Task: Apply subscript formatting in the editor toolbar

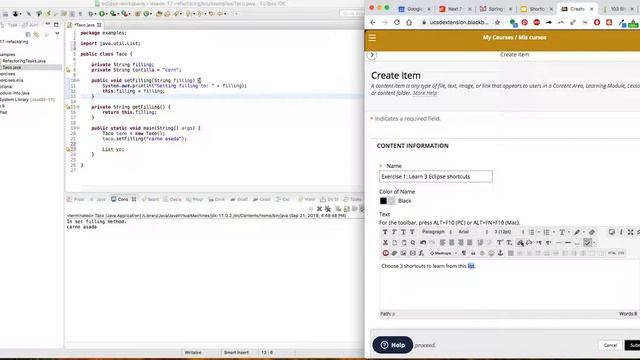Action: (x=509, y=242)
